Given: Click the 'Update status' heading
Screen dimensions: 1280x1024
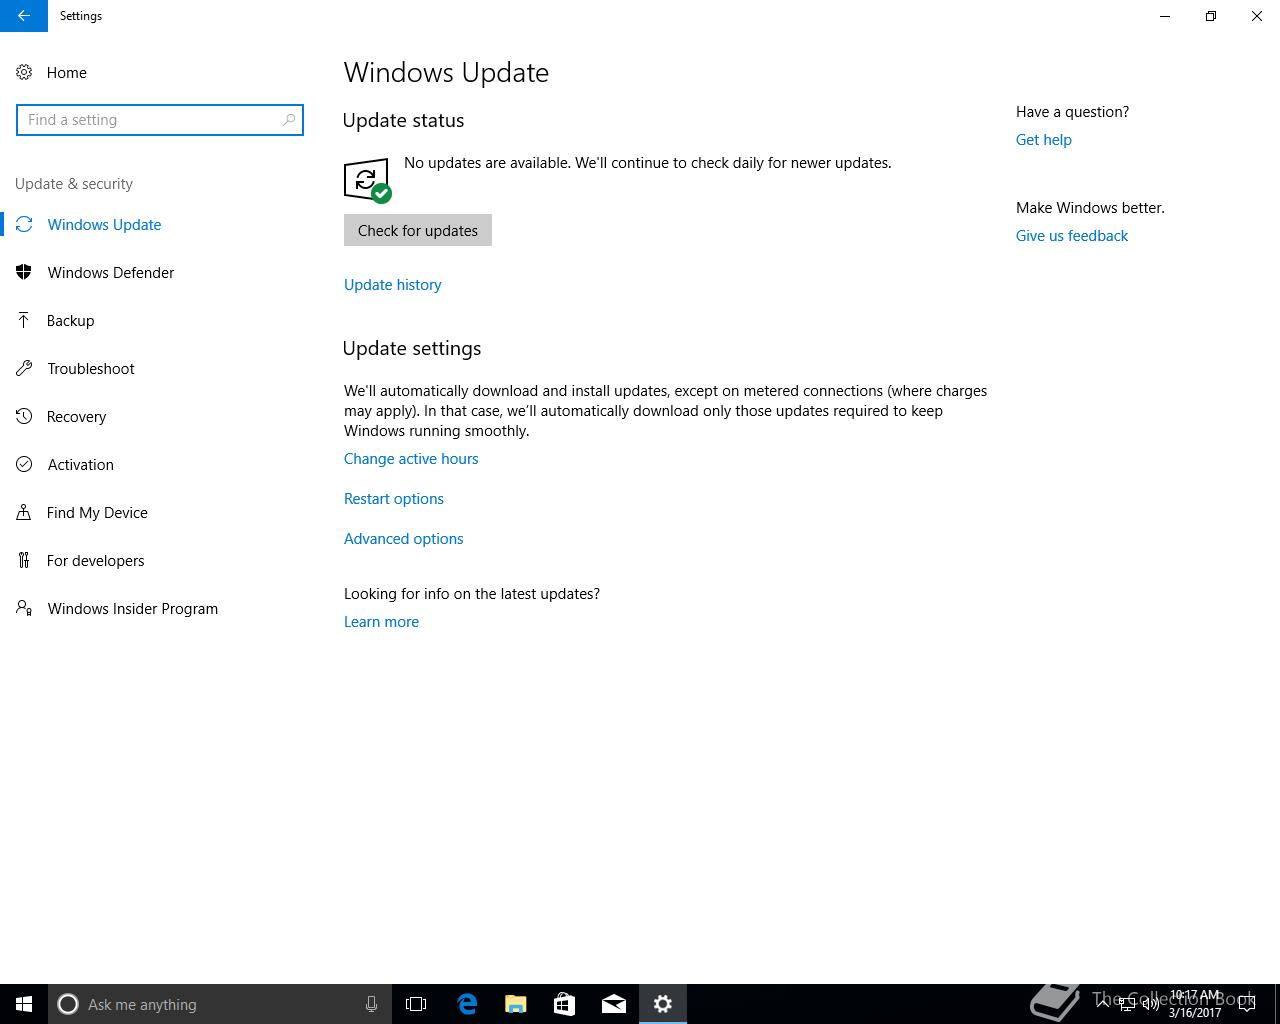Looking at the screenshot, I should tap(403, 120).
